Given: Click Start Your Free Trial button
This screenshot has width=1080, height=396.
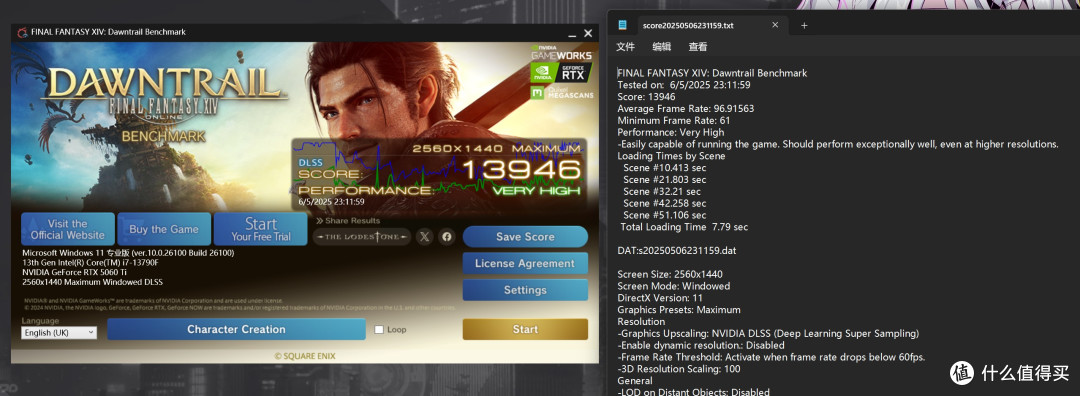Looking at the screenshot, I should (261, 229).
